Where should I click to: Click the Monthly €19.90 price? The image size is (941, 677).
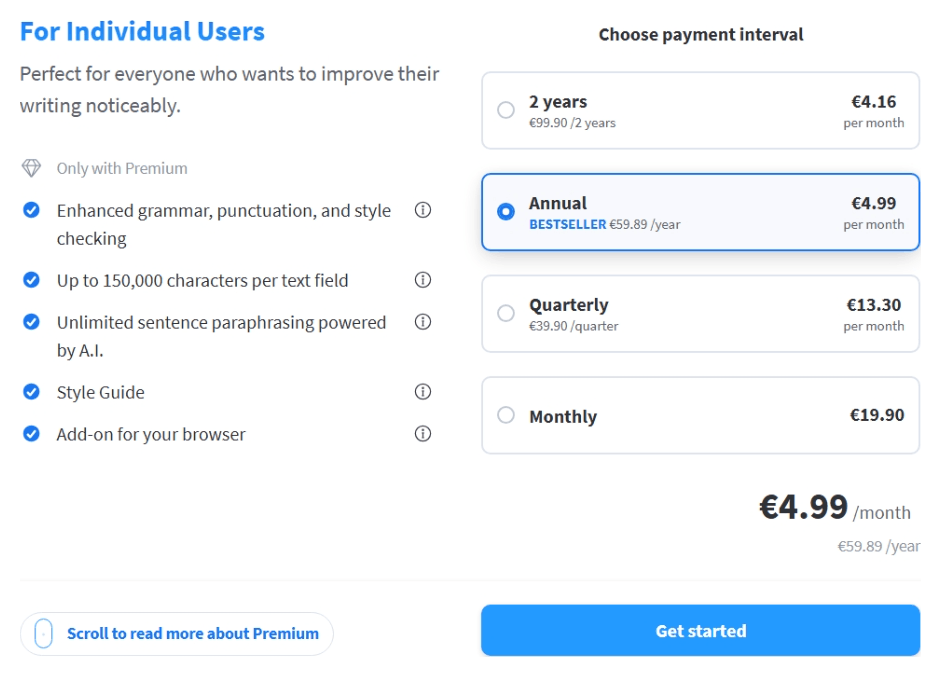tap(877, 415)
